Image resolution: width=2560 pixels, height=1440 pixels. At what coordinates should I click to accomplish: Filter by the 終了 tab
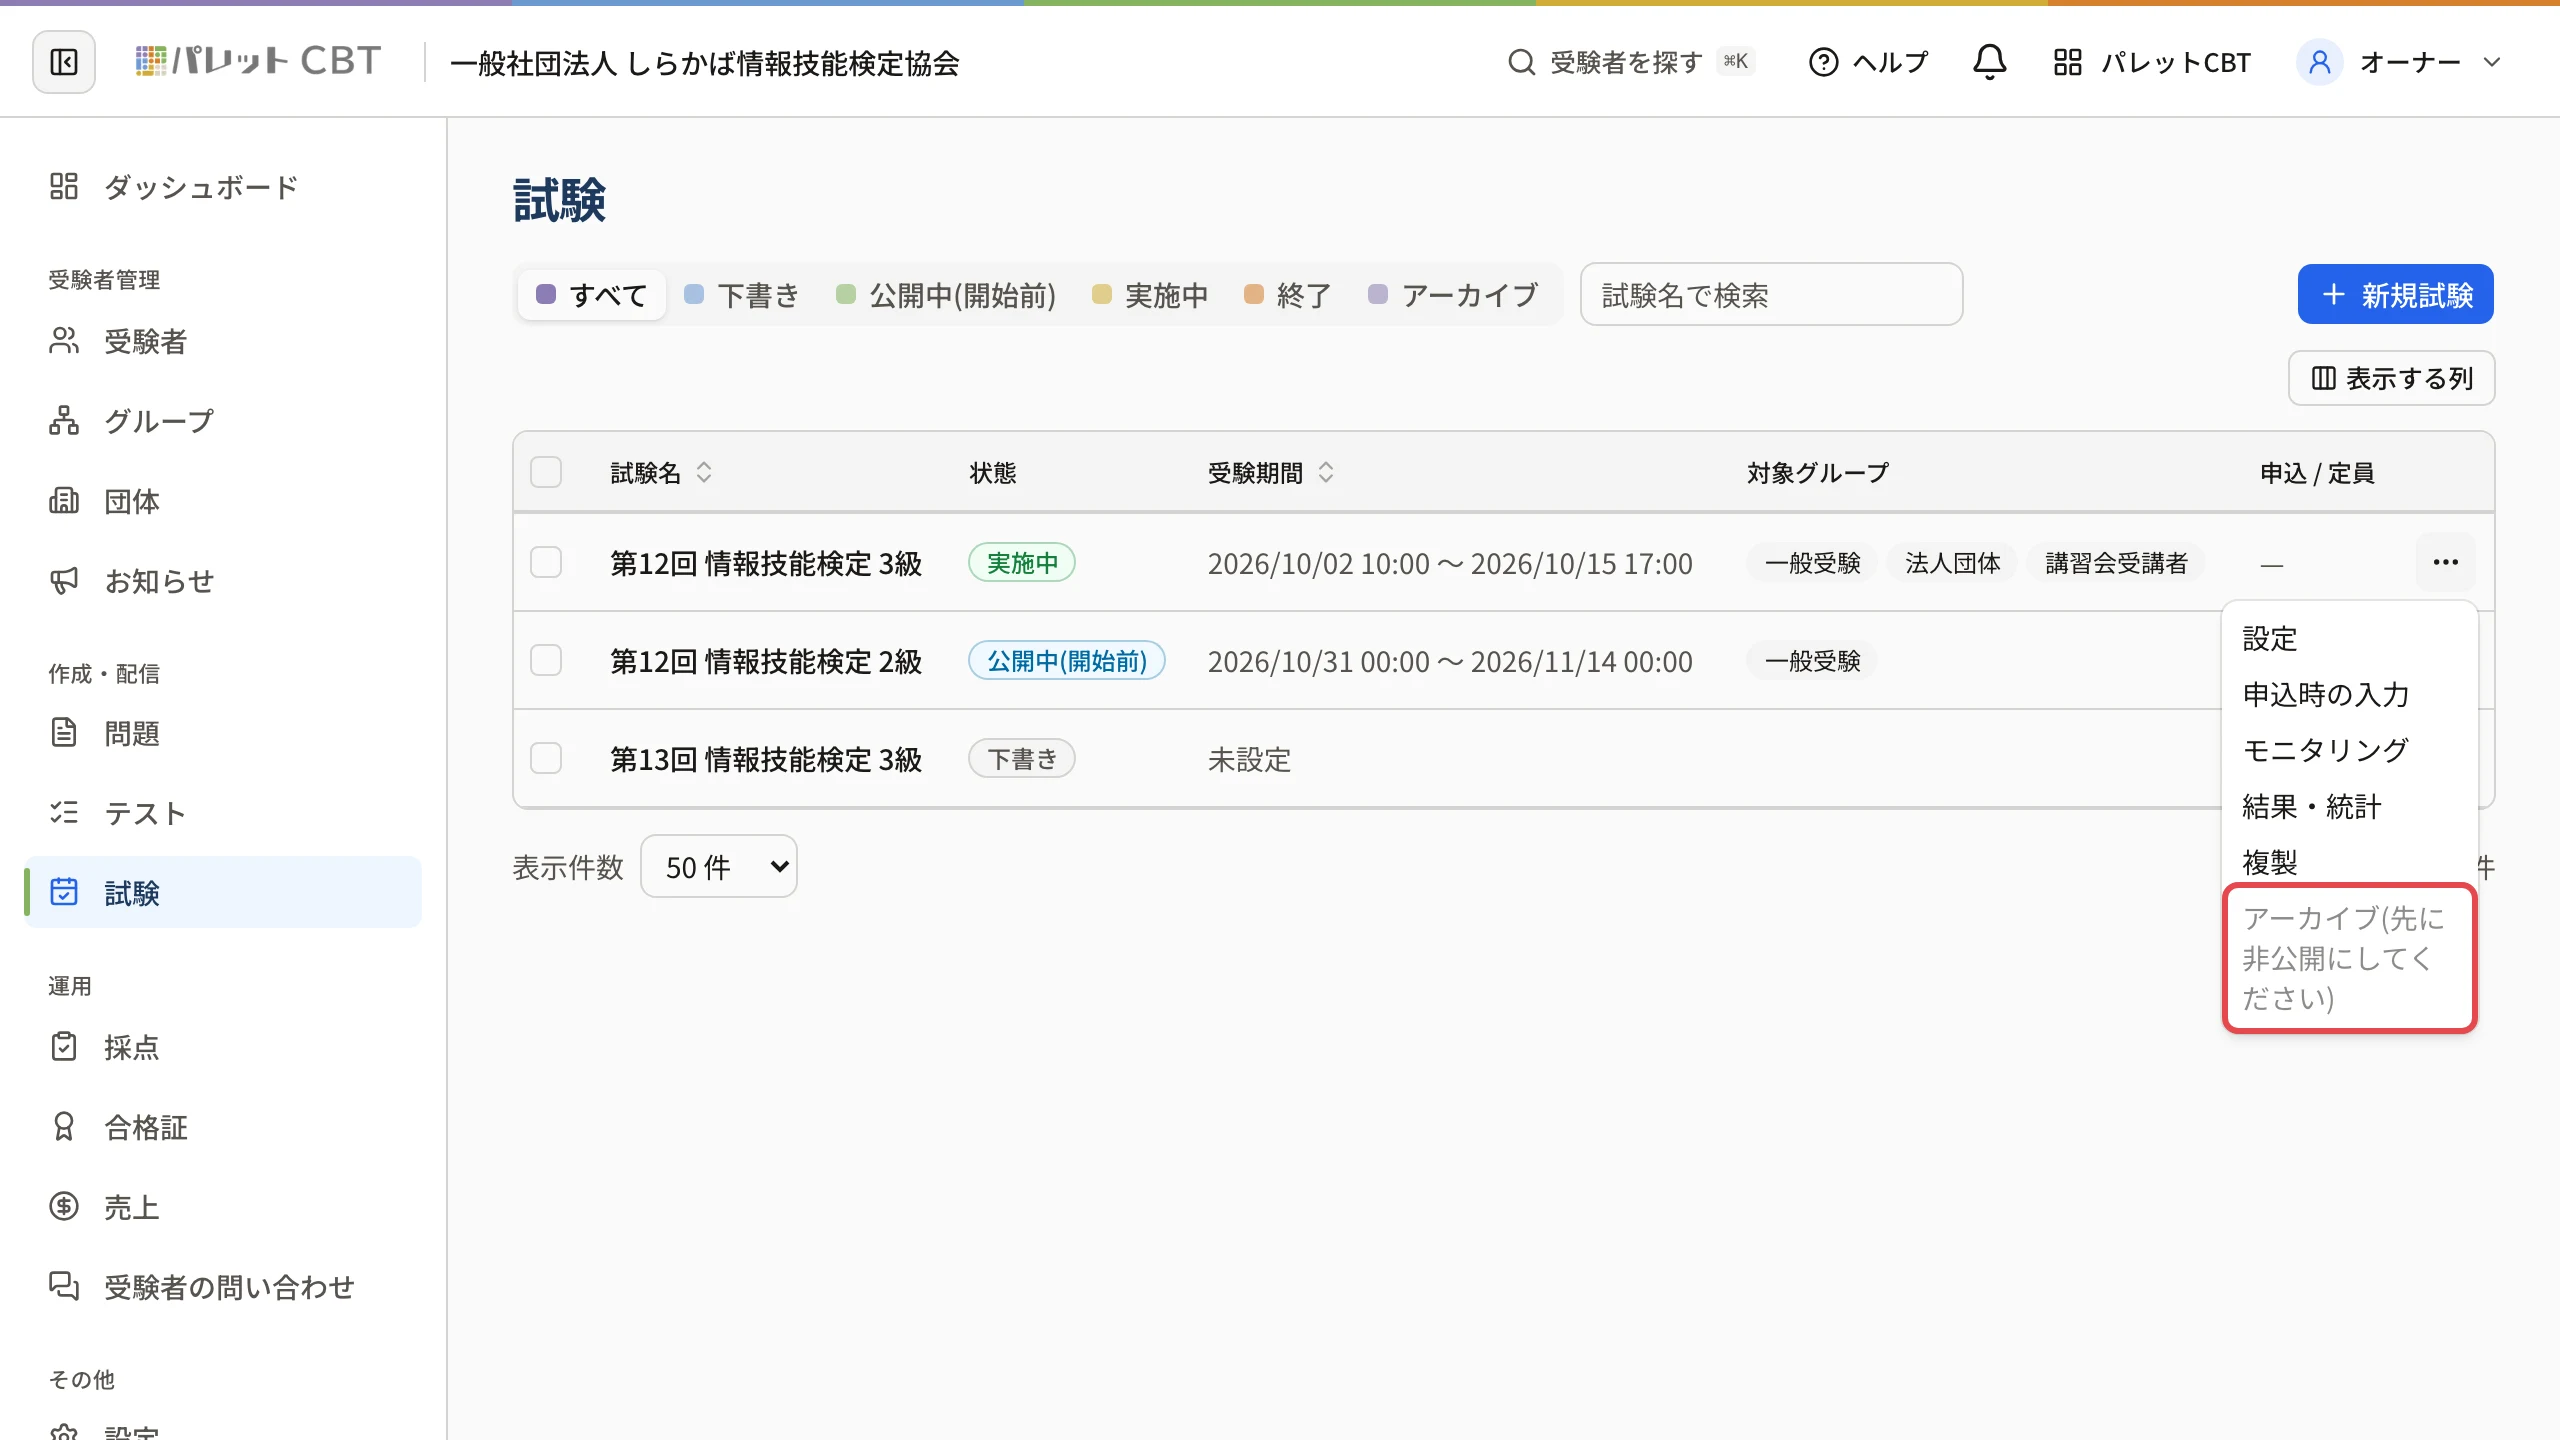(1288, 295)
